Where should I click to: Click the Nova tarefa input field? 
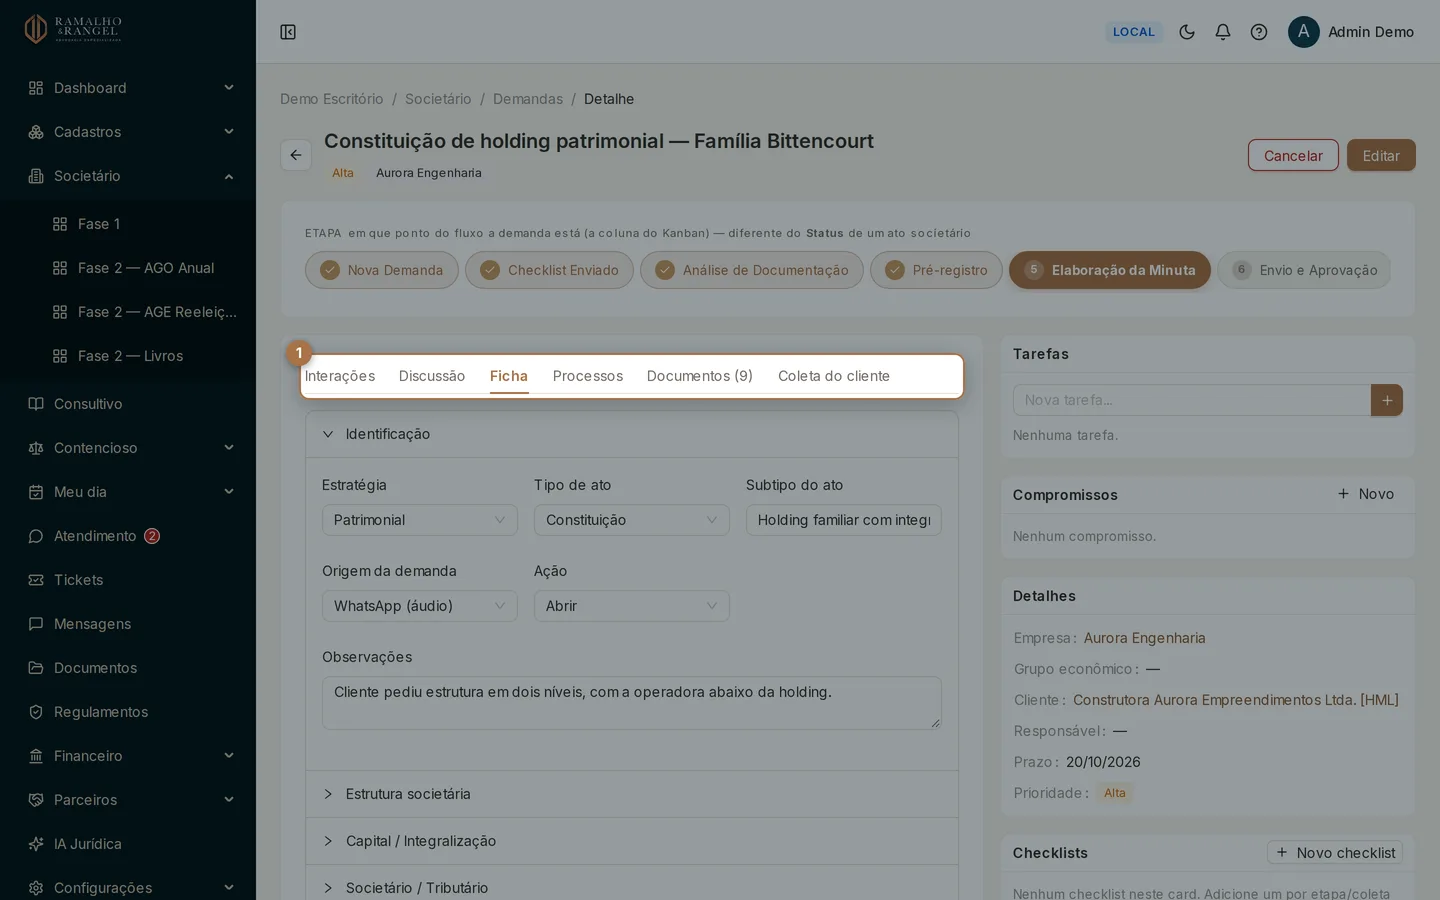[x=1192, y=400]
